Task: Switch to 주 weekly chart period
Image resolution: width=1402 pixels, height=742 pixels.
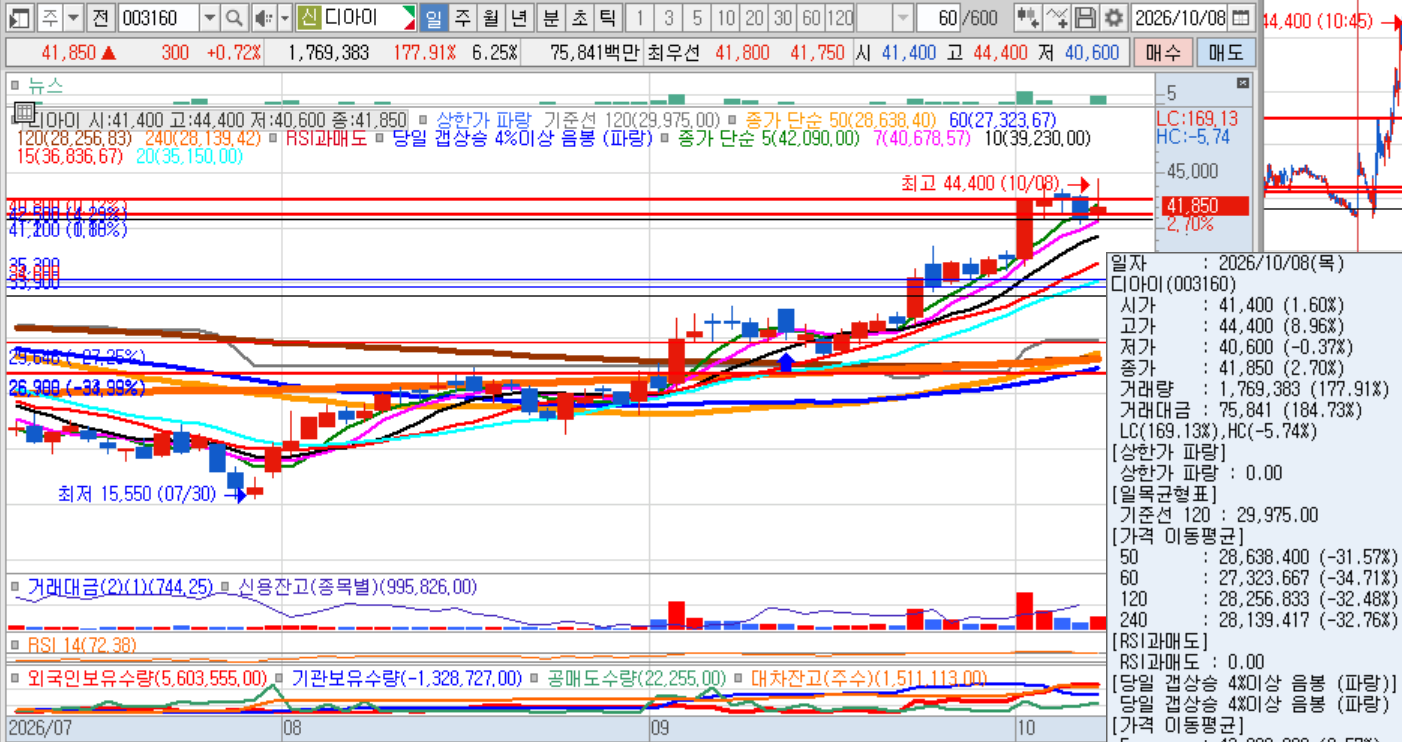Action: point(462,17)
